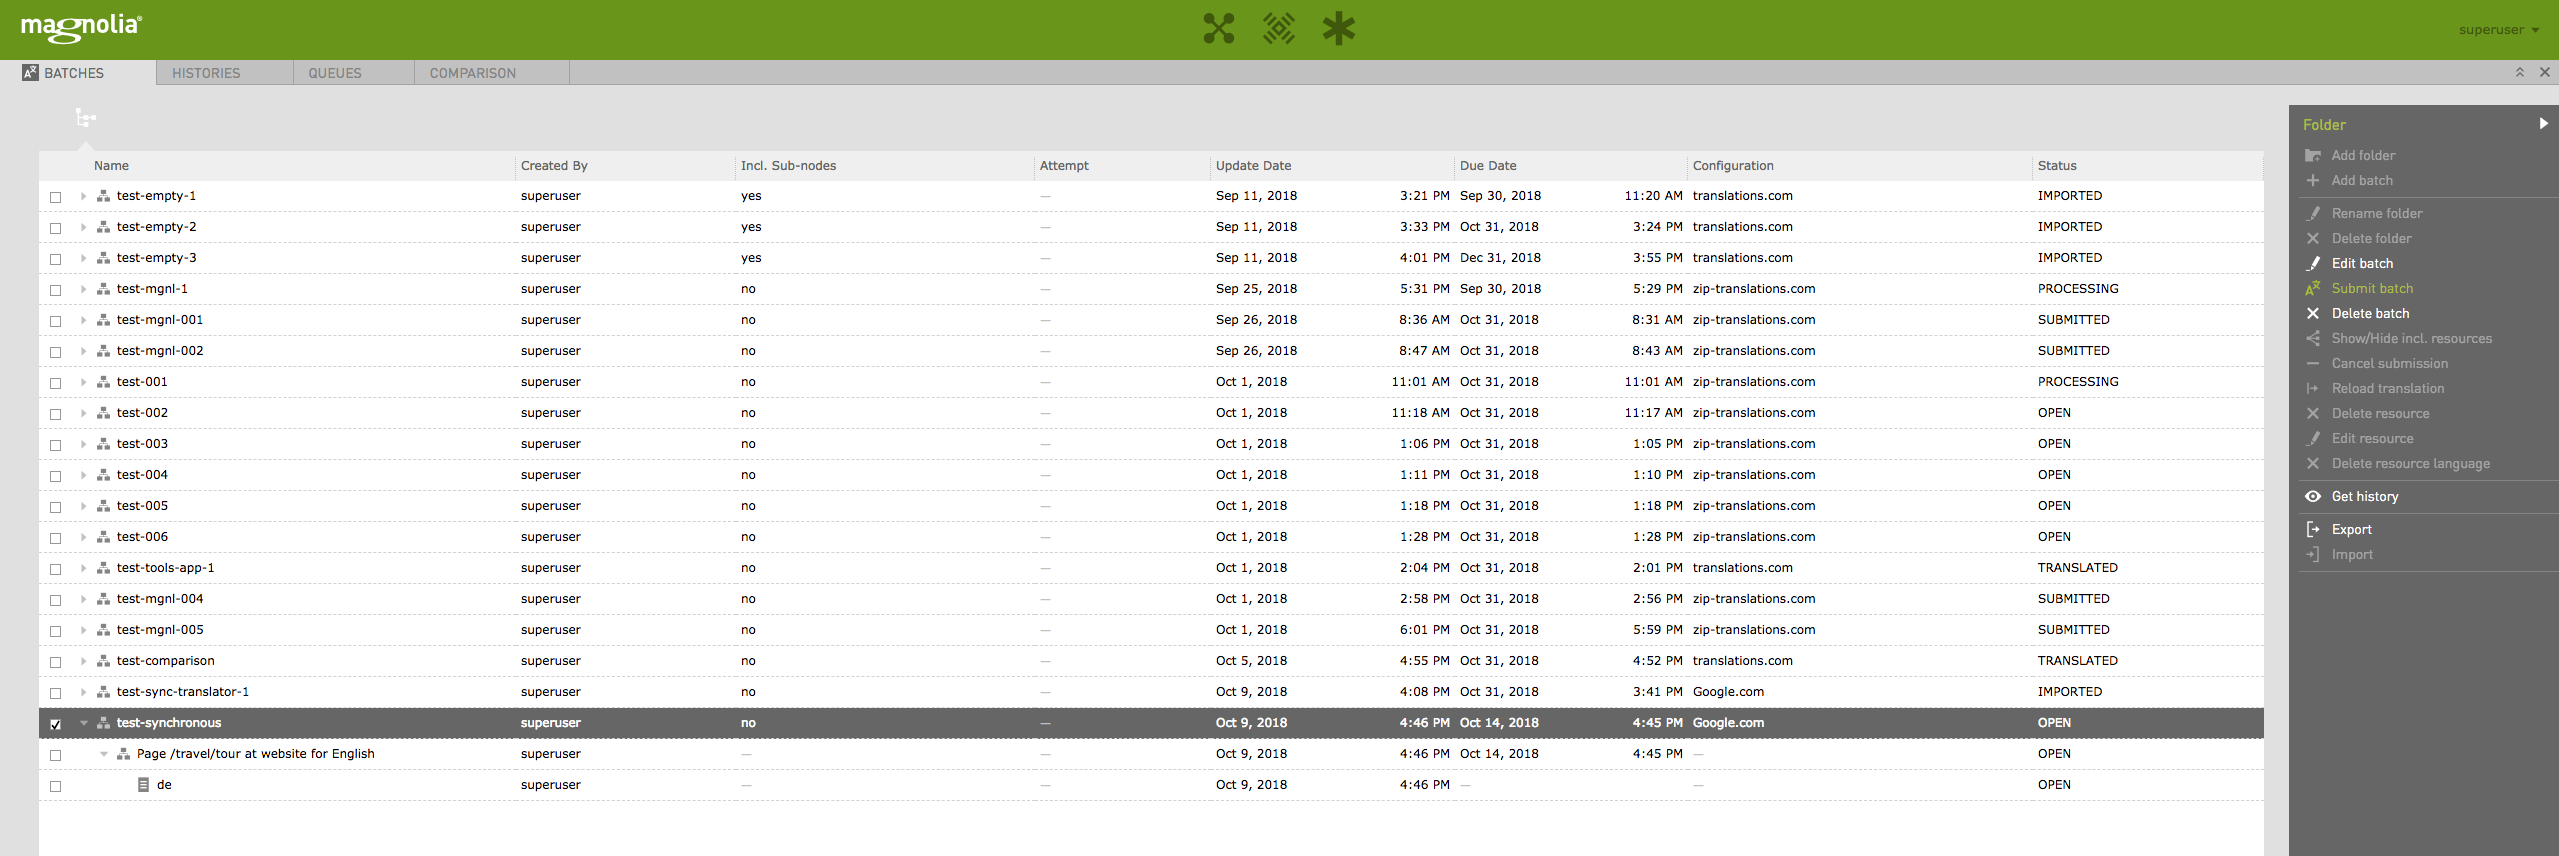The image size is (2559, 856).
Task: Click the Delete batch X icon
Action: tap(2313, 314)
